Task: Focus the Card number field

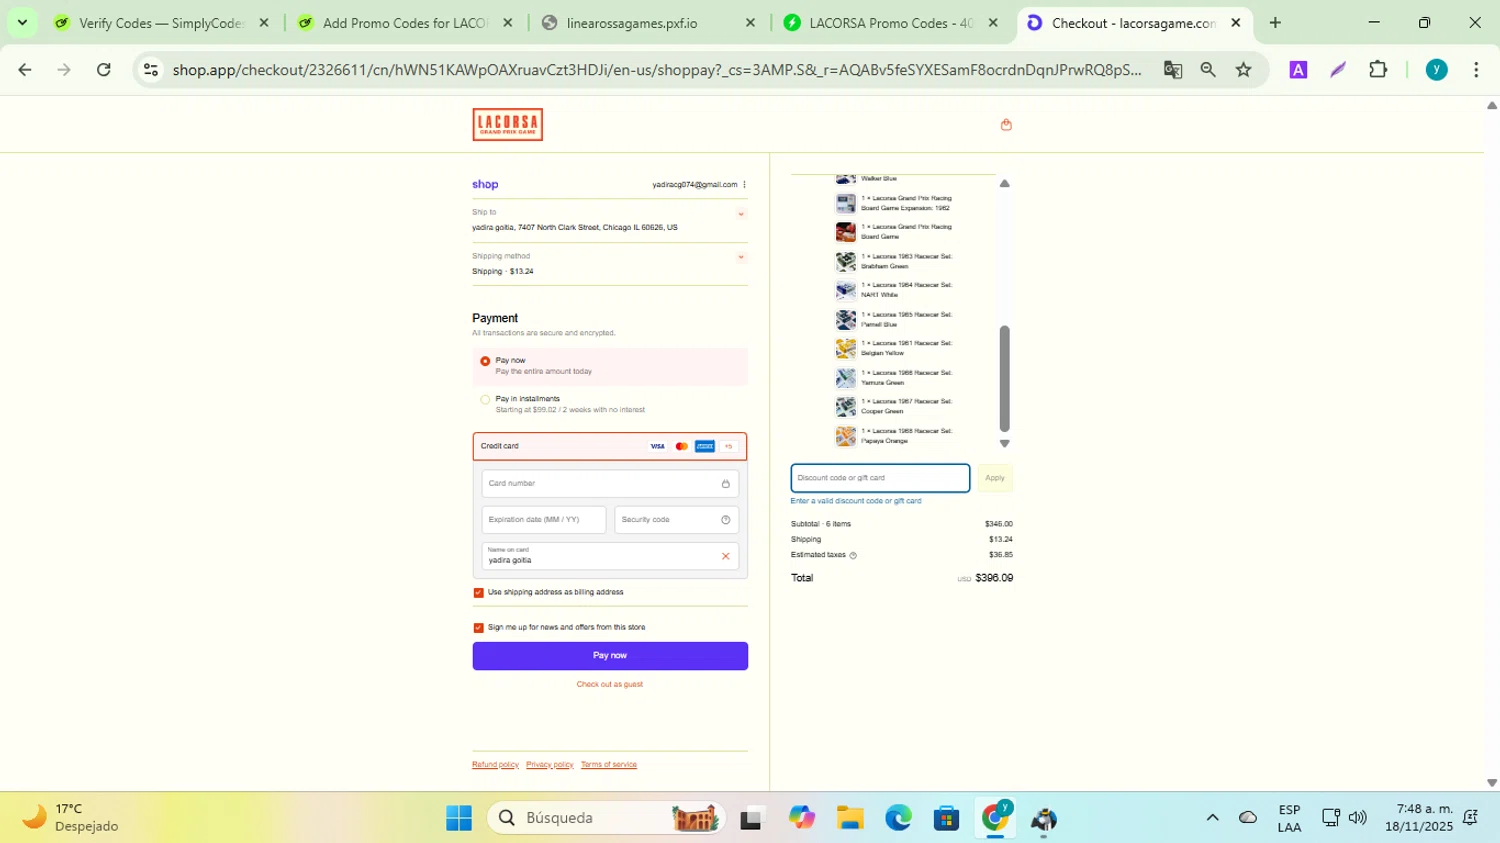Action: tap(610, 484)
